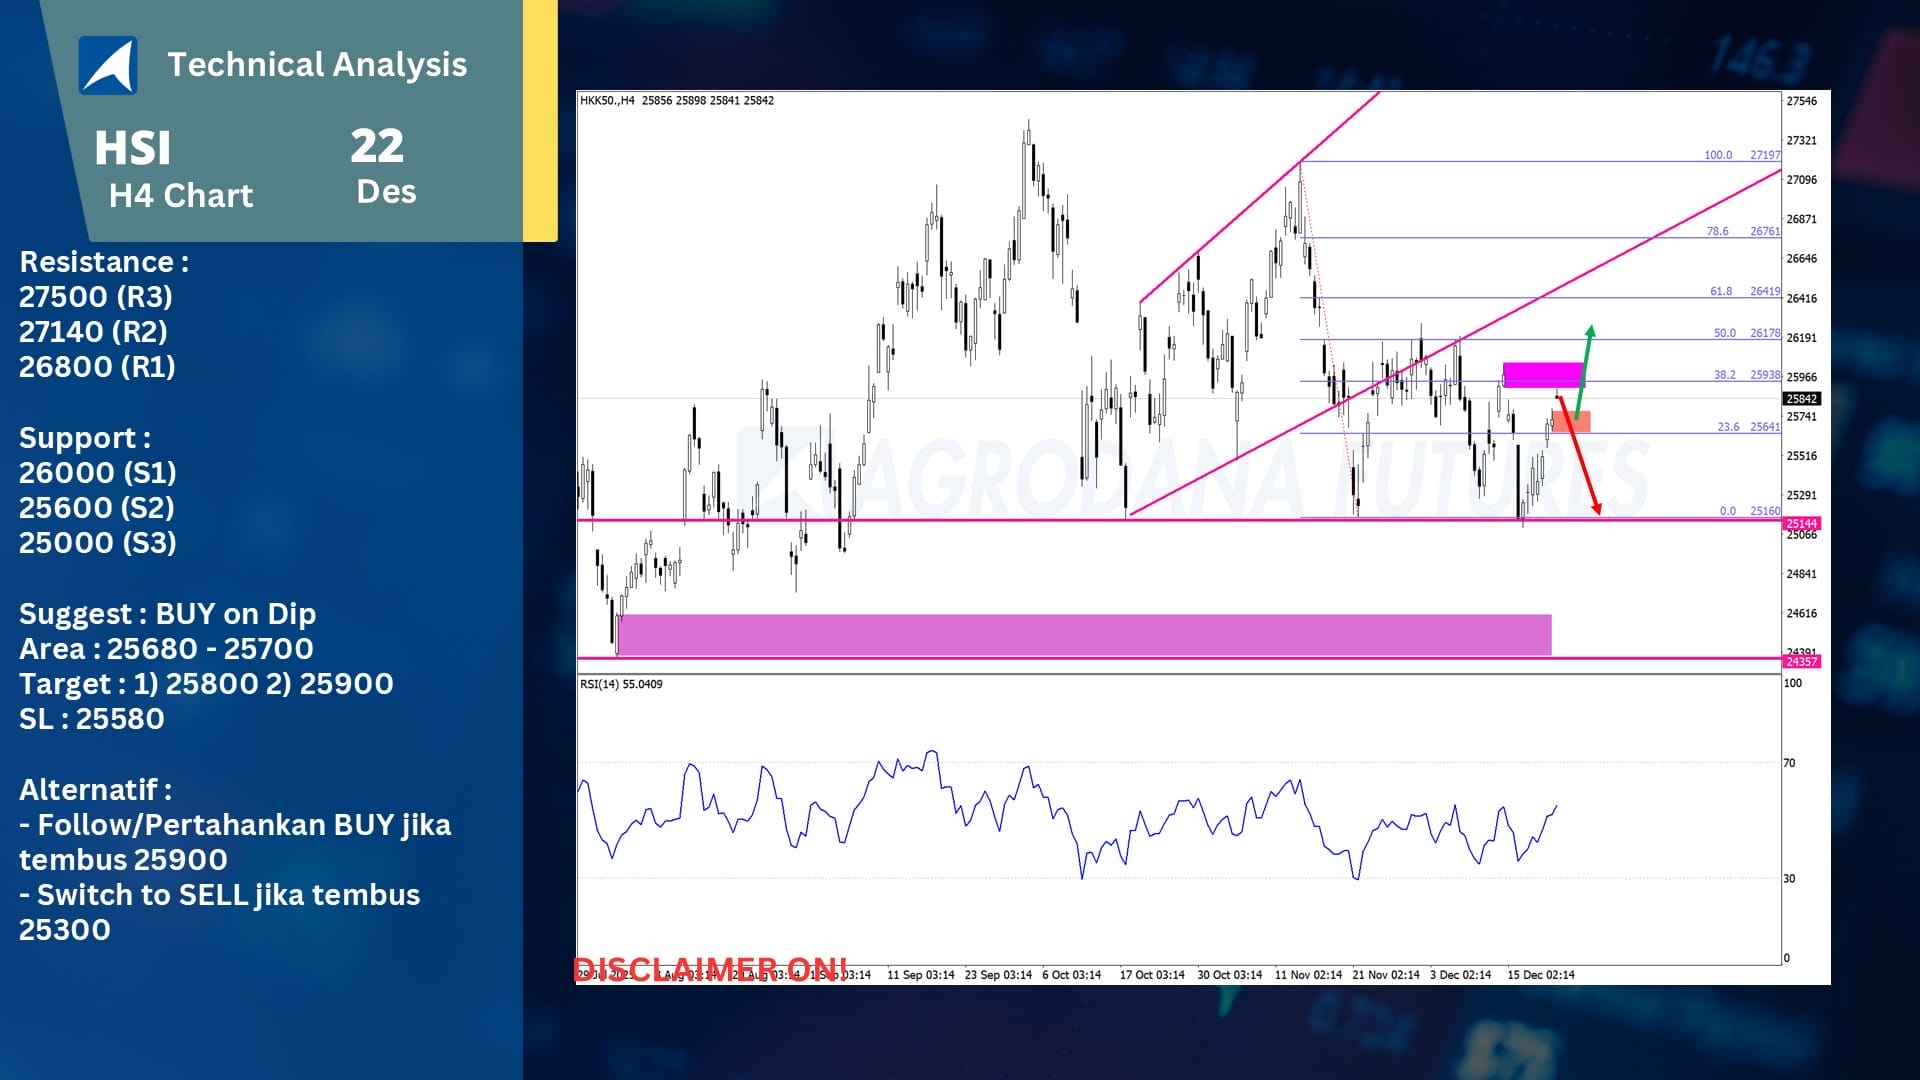
Task: Click the current price label 25842
Action: (x=1802, y=398)
